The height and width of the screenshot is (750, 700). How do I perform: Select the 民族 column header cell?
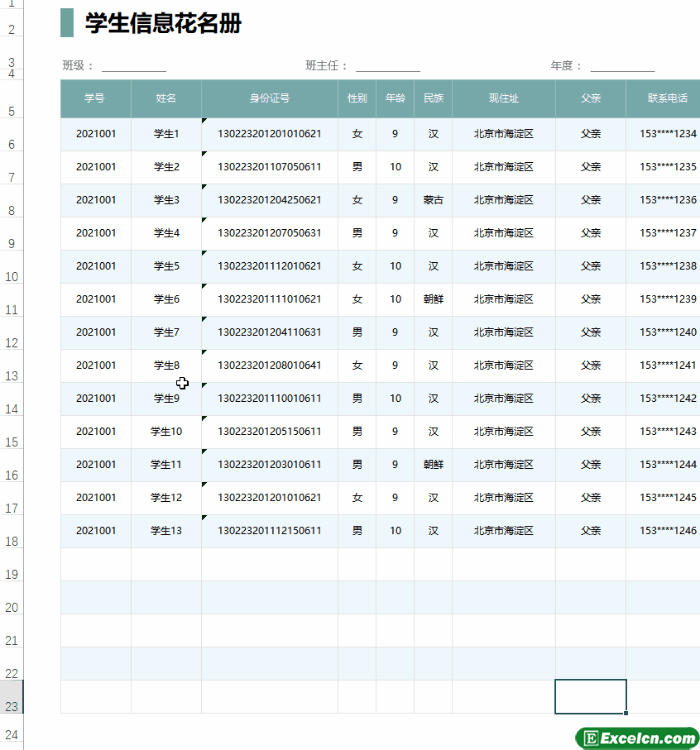433,99
